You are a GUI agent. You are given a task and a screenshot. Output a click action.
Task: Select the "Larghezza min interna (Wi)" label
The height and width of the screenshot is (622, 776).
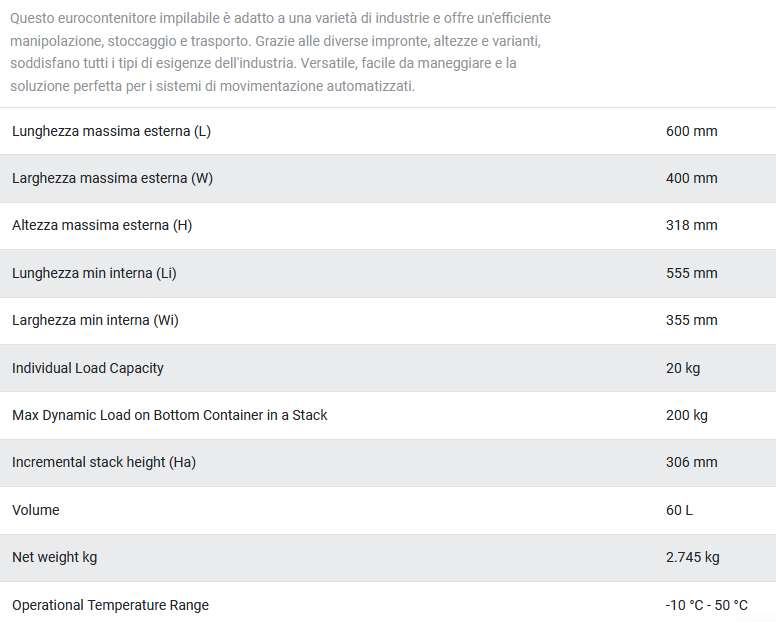coord(95,320)
